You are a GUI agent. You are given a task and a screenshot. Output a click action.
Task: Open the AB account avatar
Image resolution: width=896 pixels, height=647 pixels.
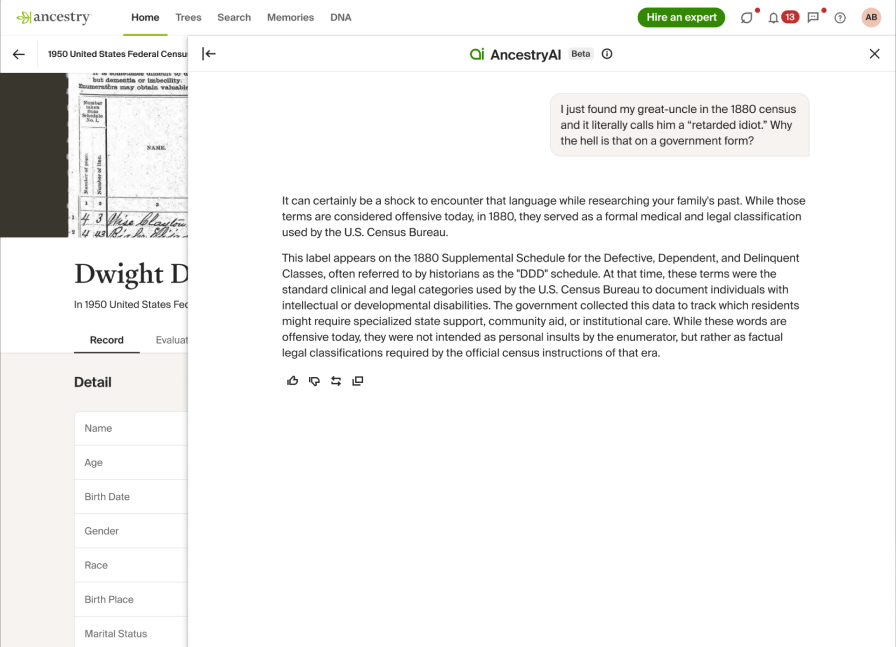click(x=871, y=17)
